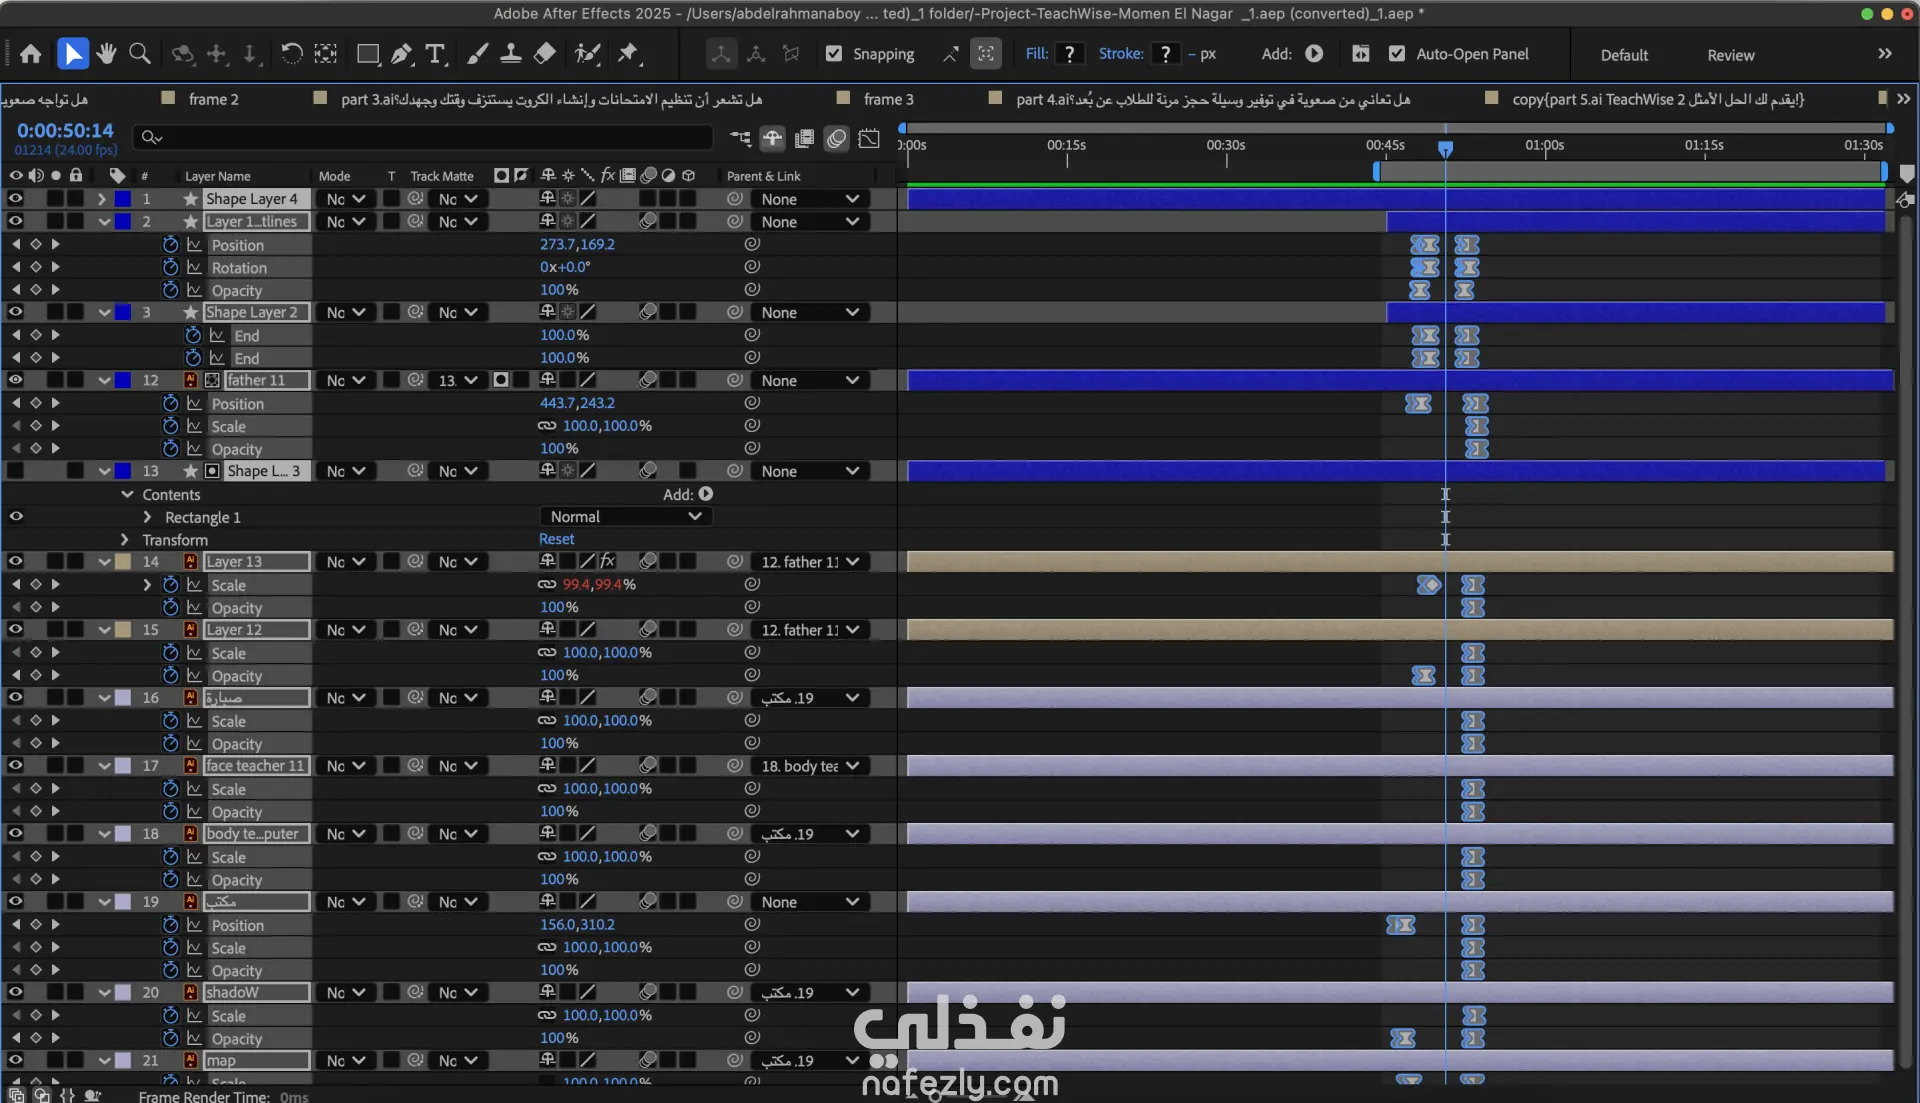Select the Hand tool

(x=106, y=54)
